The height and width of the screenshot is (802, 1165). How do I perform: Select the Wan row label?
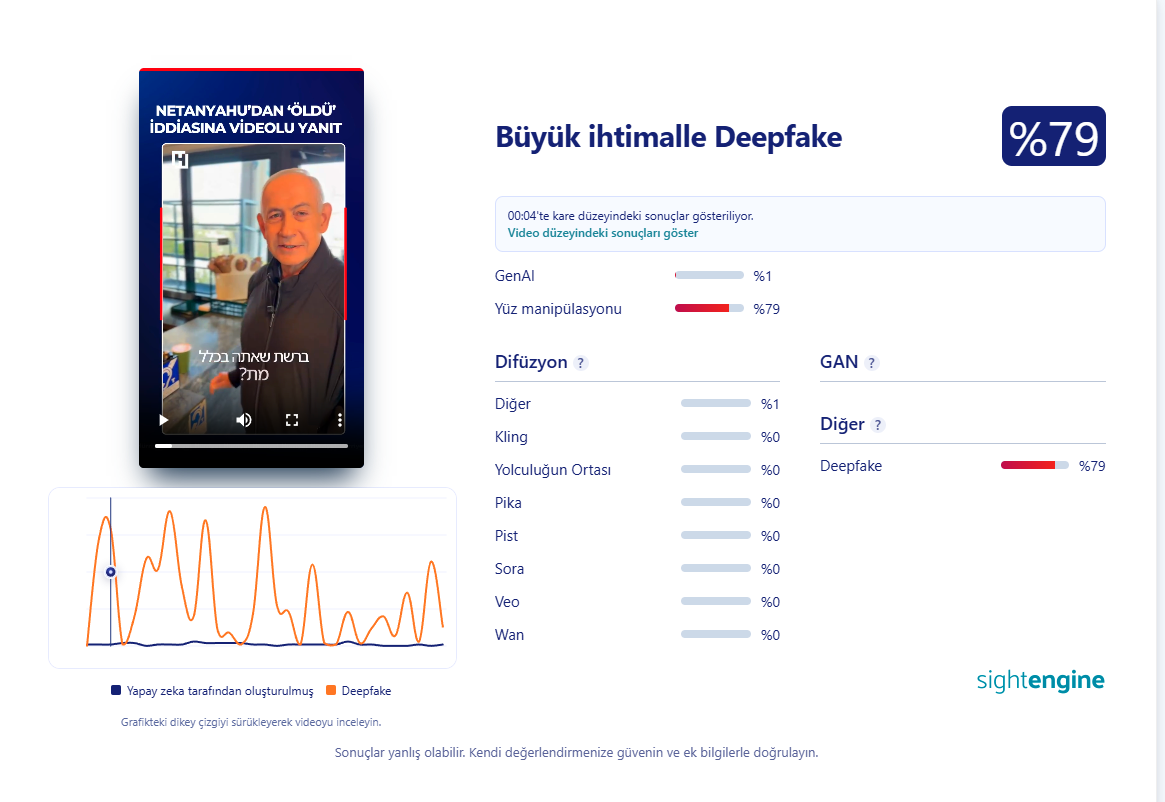509,635
